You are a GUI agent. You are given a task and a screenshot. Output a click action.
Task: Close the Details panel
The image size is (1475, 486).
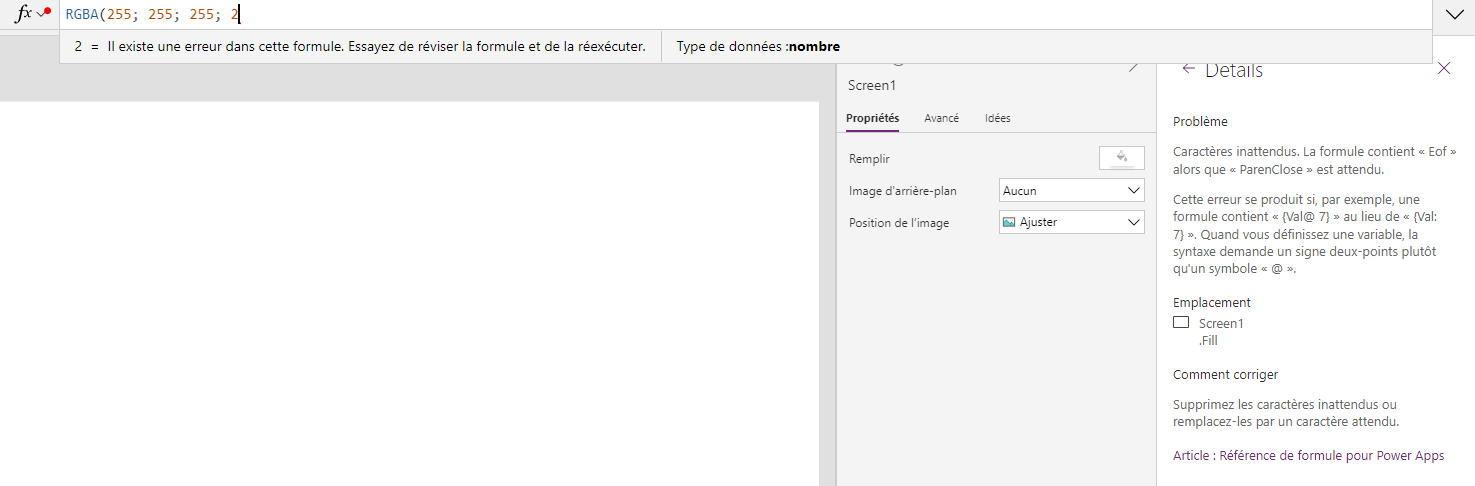click(1444, 68)
